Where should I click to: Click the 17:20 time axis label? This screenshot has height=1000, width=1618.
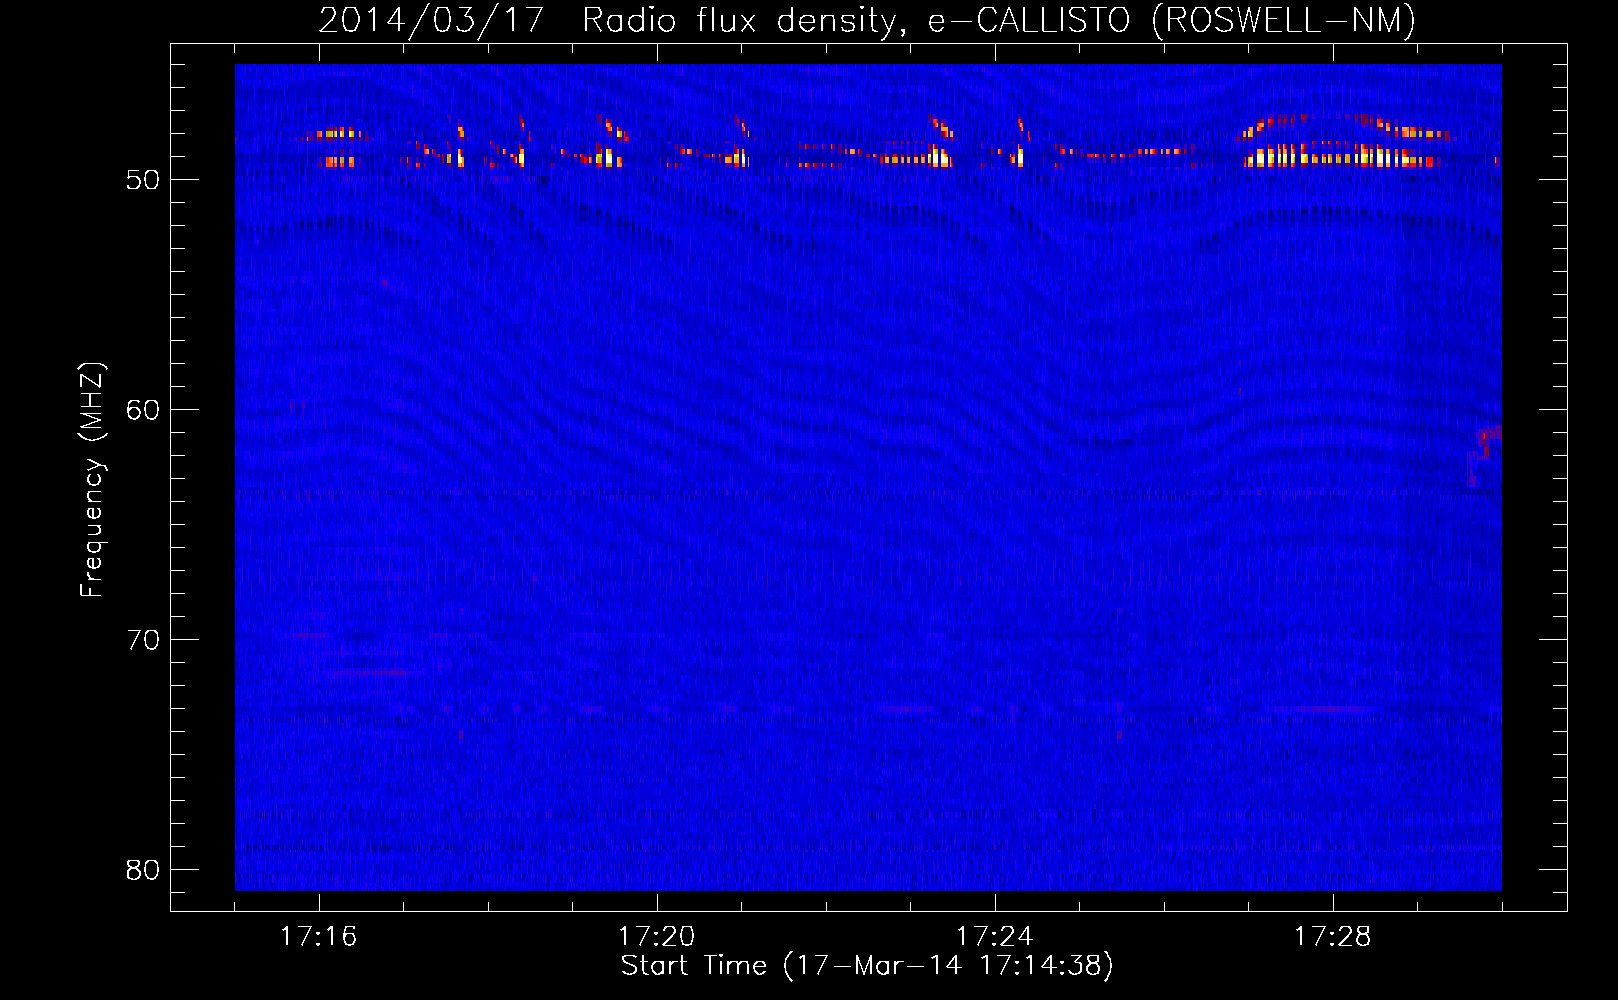click(656, 937)
